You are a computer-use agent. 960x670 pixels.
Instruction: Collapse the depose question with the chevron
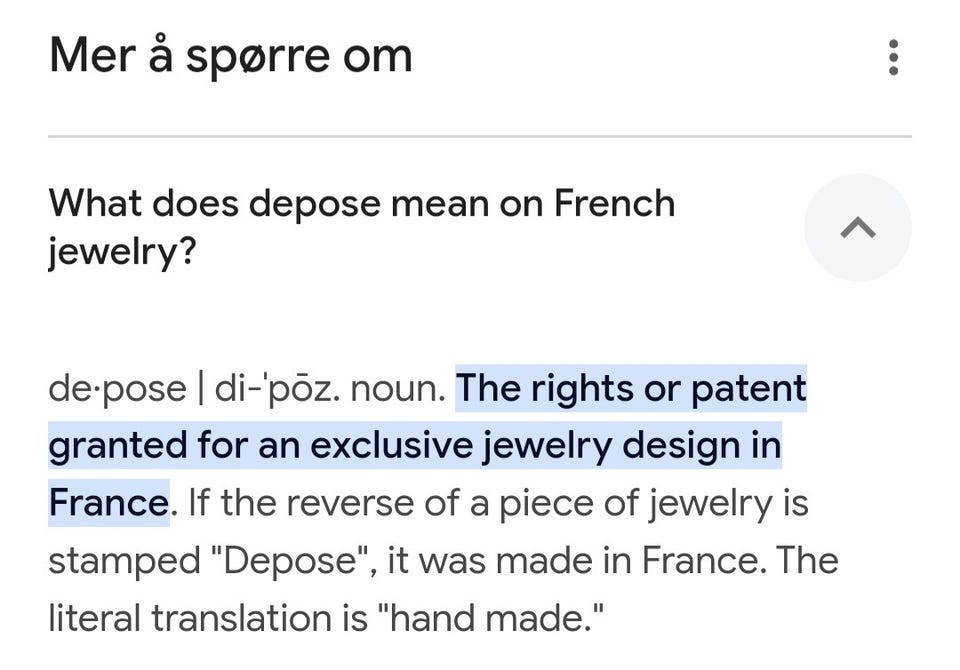pos(857,228)
